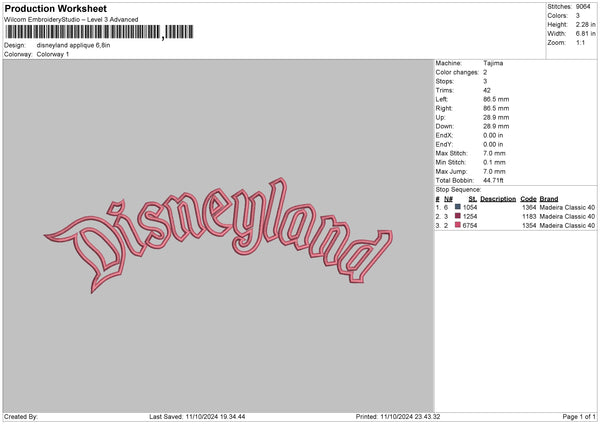600x424 pixels.
Task: Click the Height value "2.28 in"
Action: (x=585, y=24)
